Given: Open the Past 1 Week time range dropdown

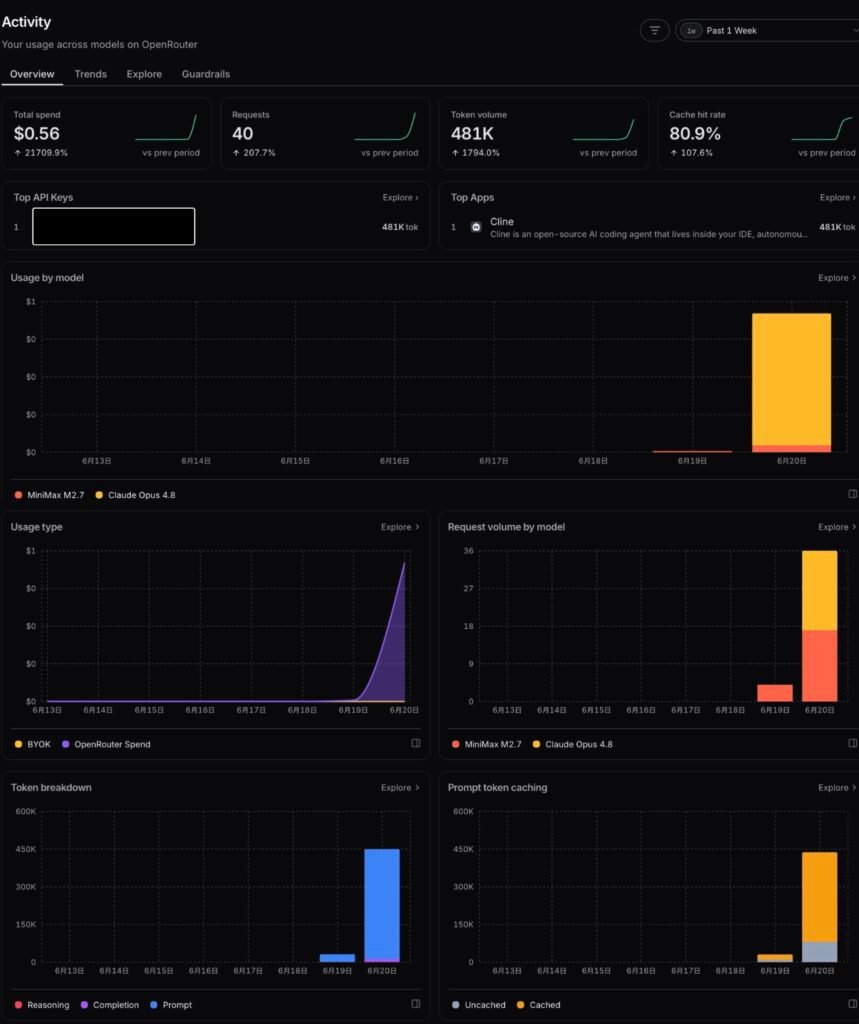Looking at the screenshot, I should click(x=768, y=31).
